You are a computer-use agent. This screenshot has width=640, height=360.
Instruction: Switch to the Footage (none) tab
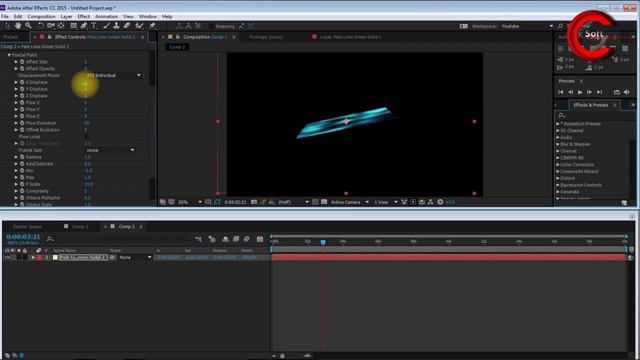point(266,37)
